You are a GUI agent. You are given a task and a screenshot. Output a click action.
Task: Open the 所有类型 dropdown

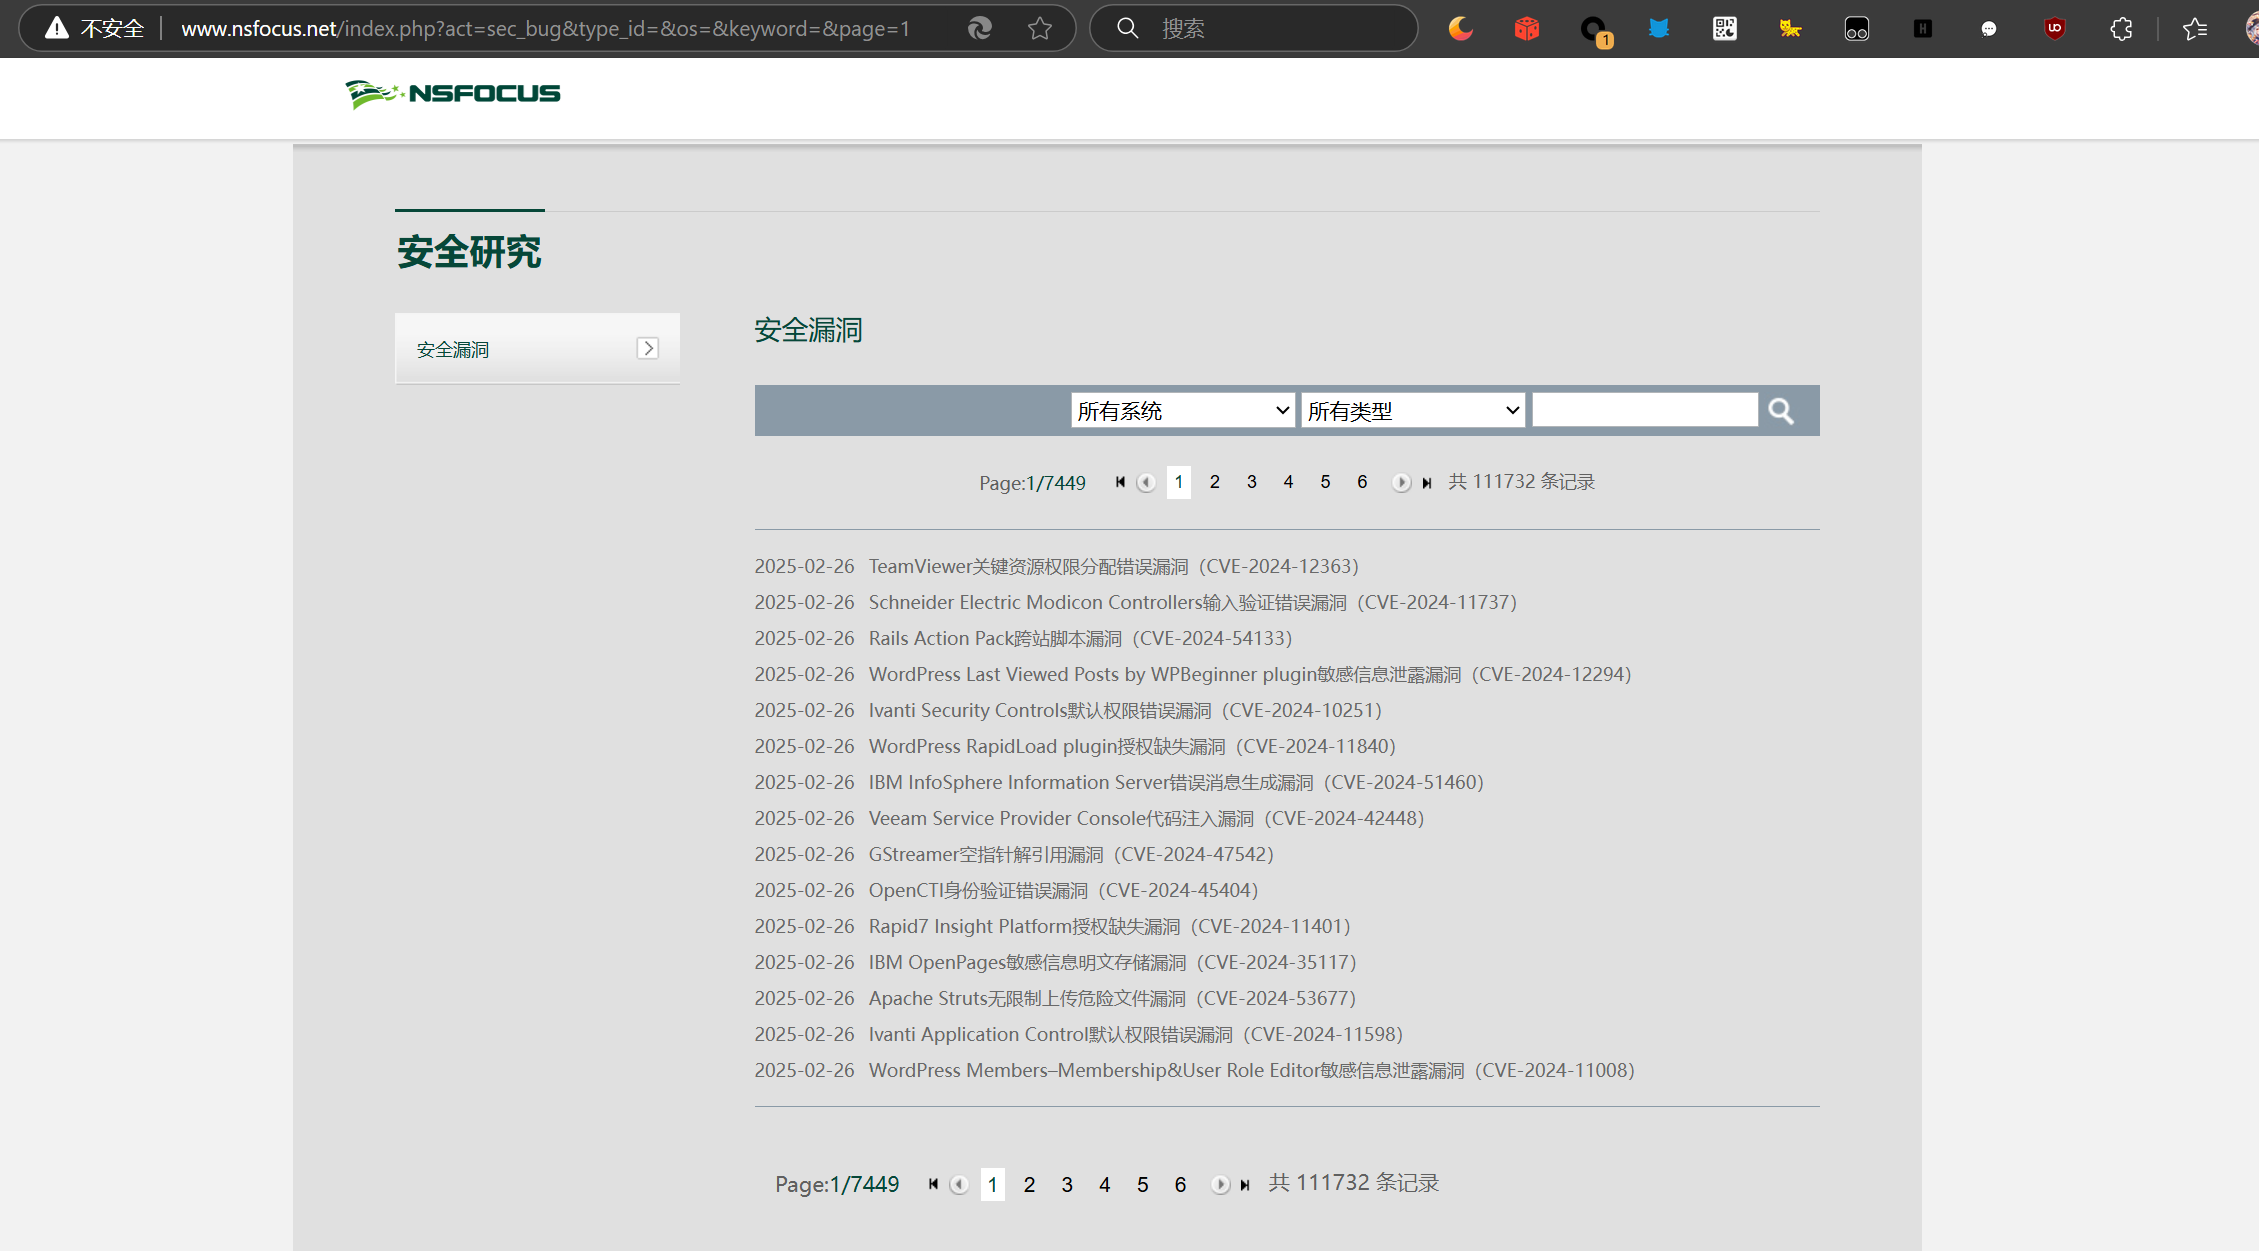point(1413,410)
